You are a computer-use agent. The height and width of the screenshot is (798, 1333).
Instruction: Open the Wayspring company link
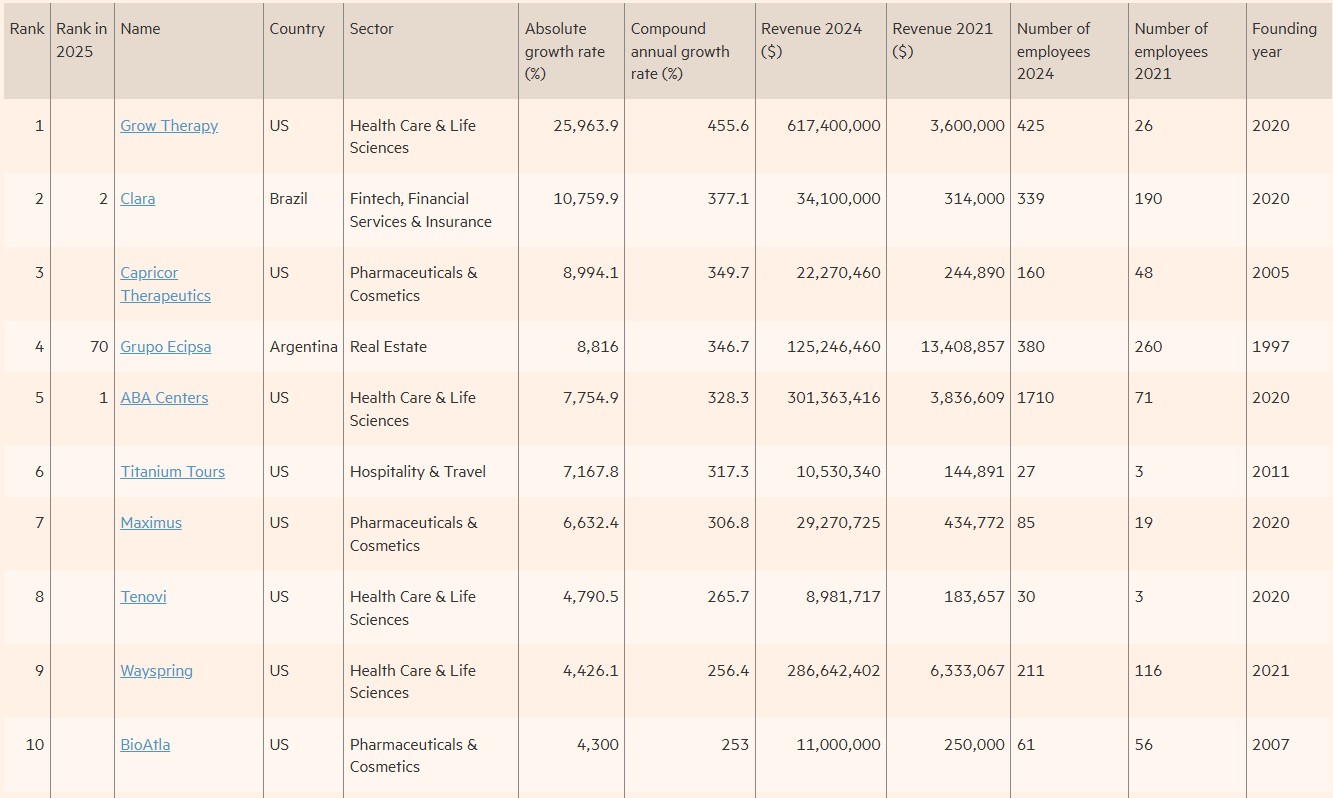[156, 671]
